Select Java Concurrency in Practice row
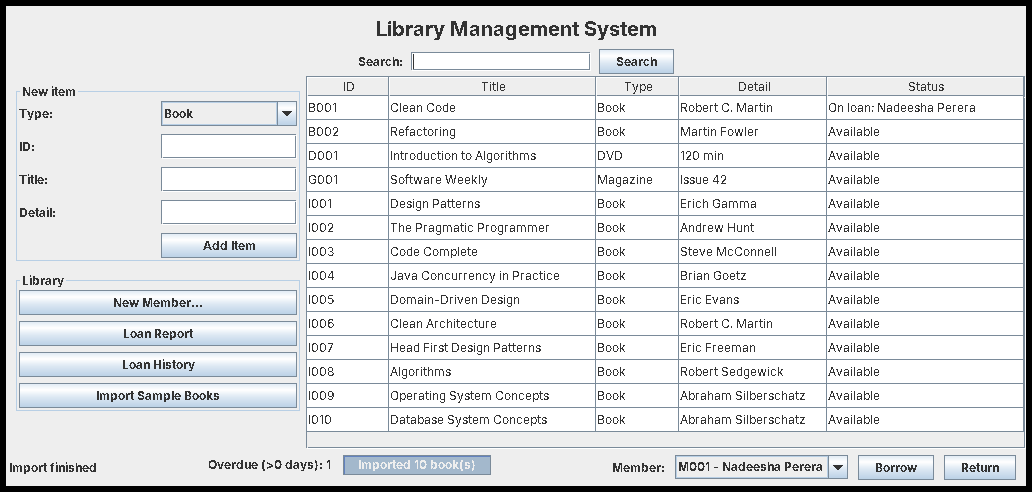The height and width of the screenshot is (492, 1032). 665,276
